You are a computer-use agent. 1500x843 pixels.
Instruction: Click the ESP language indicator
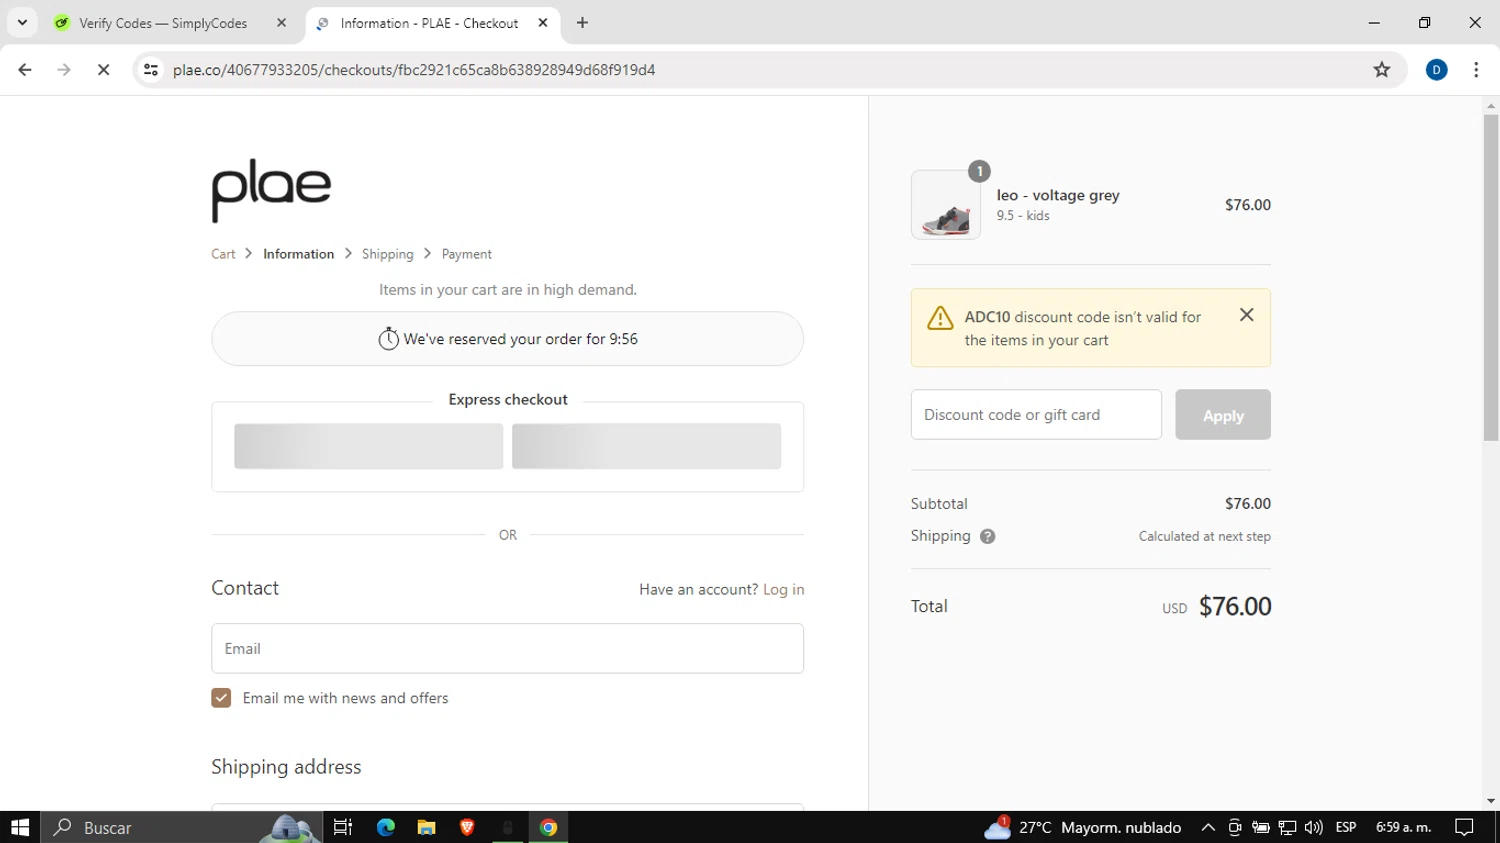click(1346, 827)
